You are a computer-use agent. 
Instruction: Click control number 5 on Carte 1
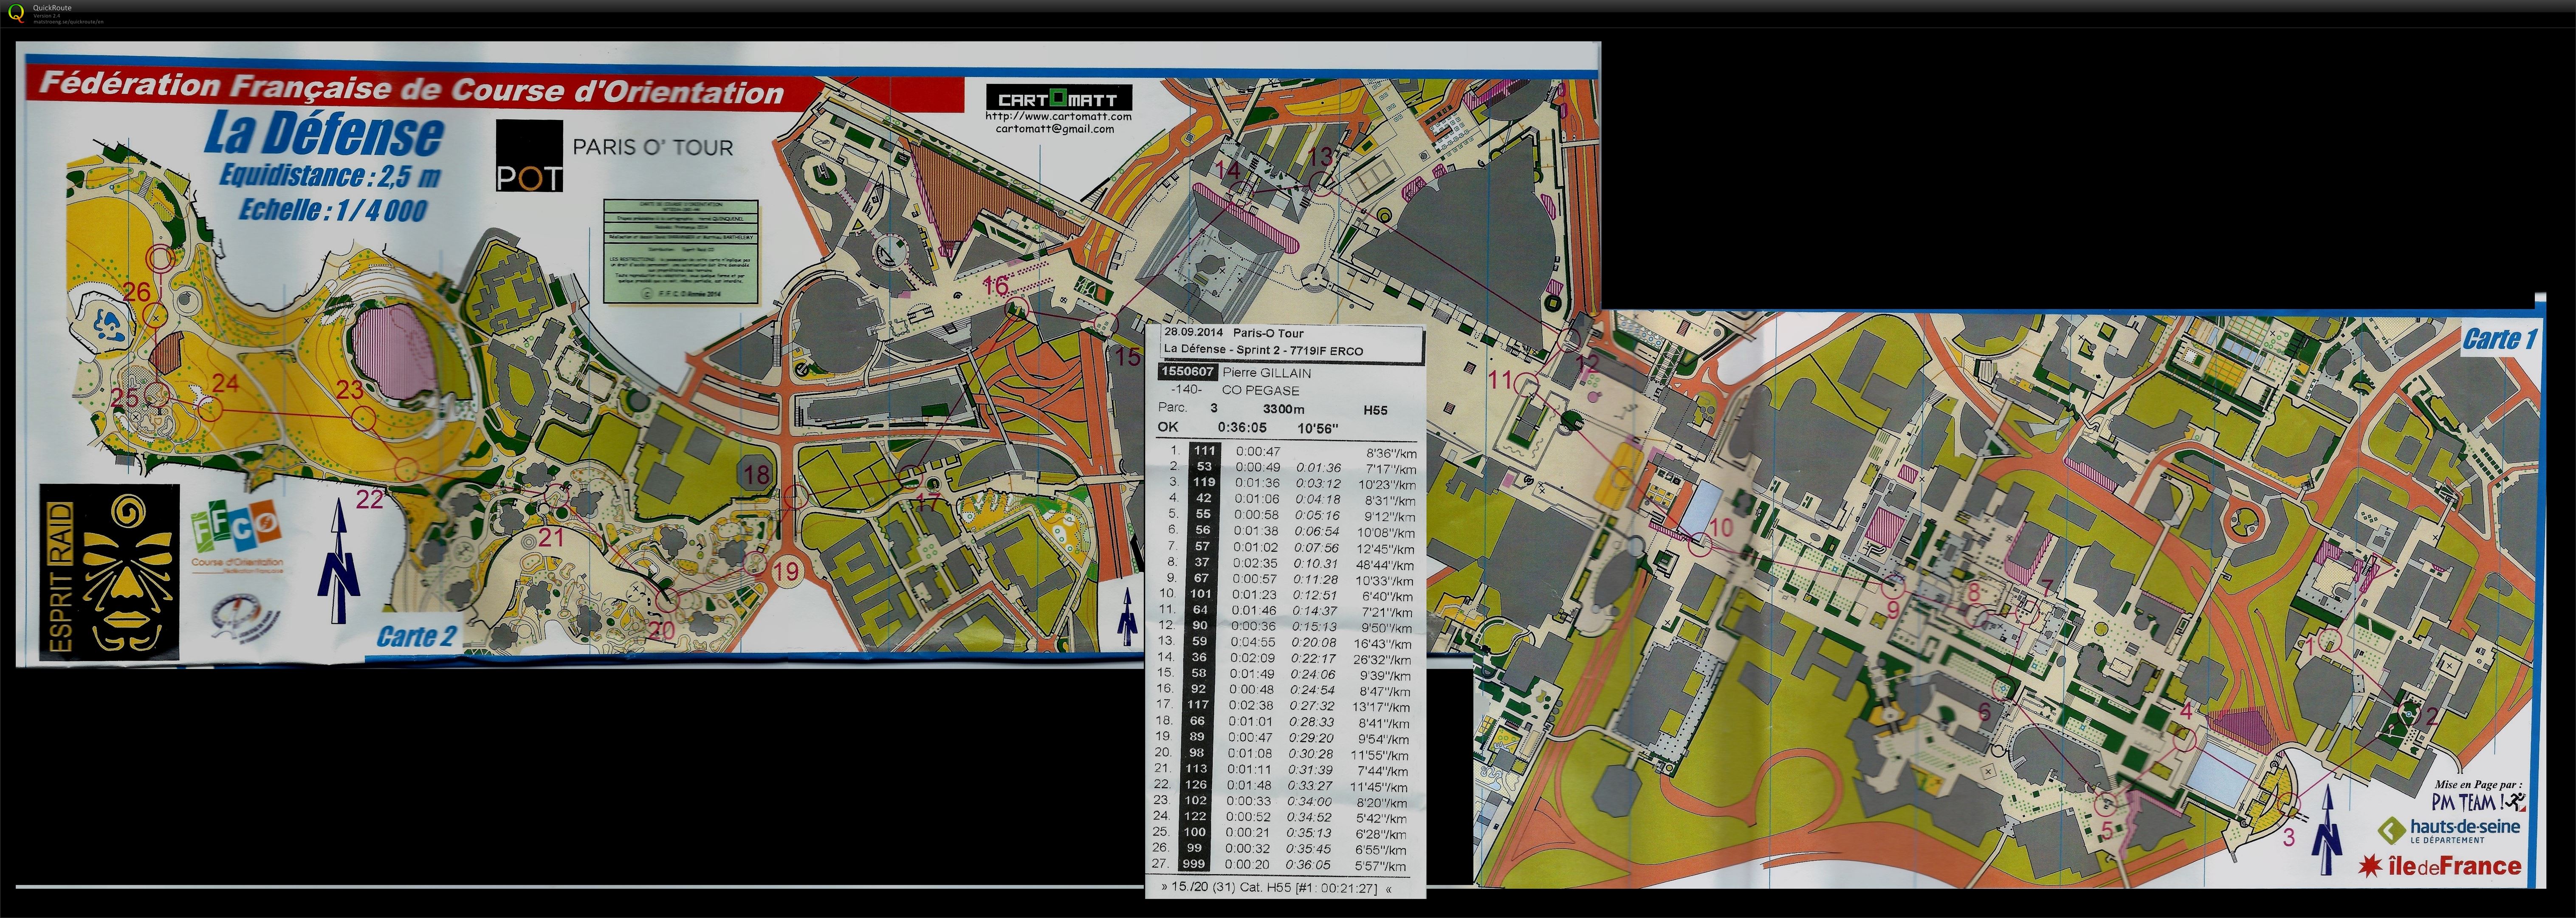point(2108,831)
